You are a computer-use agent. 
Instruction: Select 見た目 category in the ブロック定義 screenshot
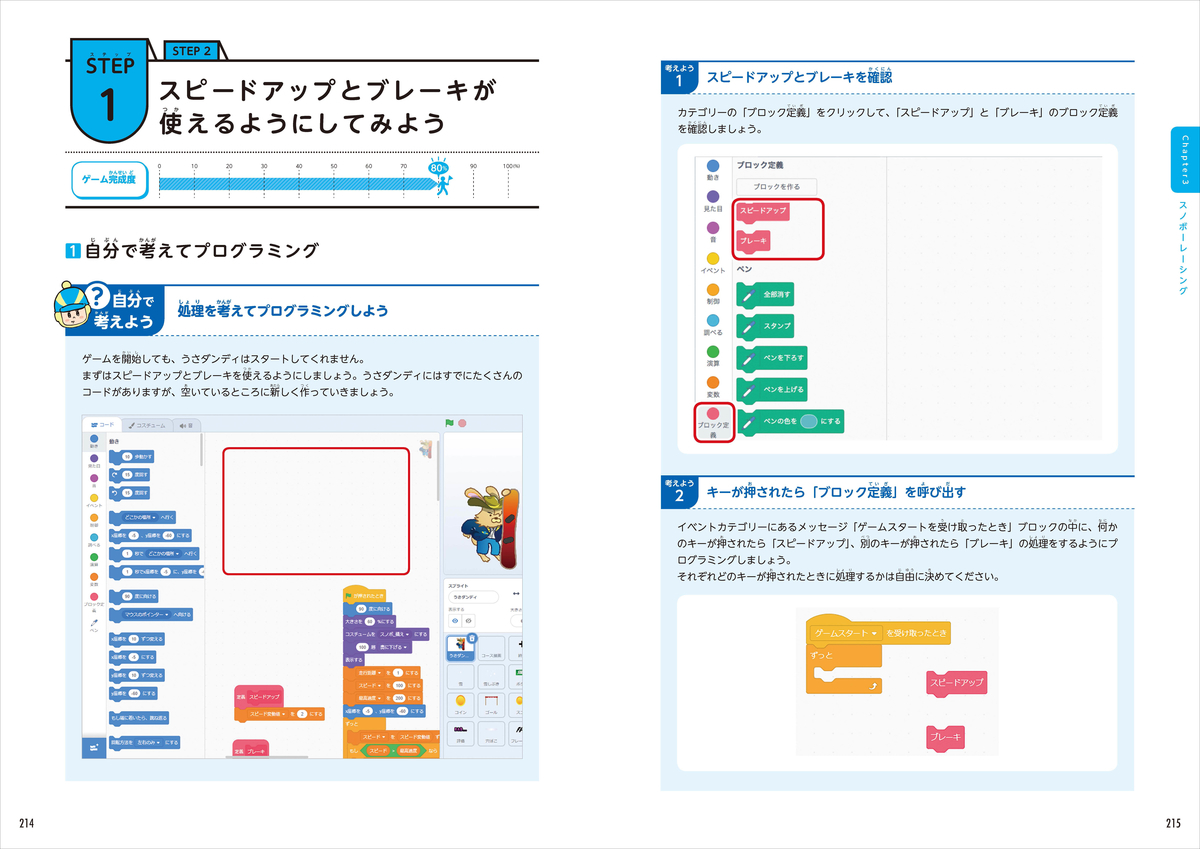[713, 204]
